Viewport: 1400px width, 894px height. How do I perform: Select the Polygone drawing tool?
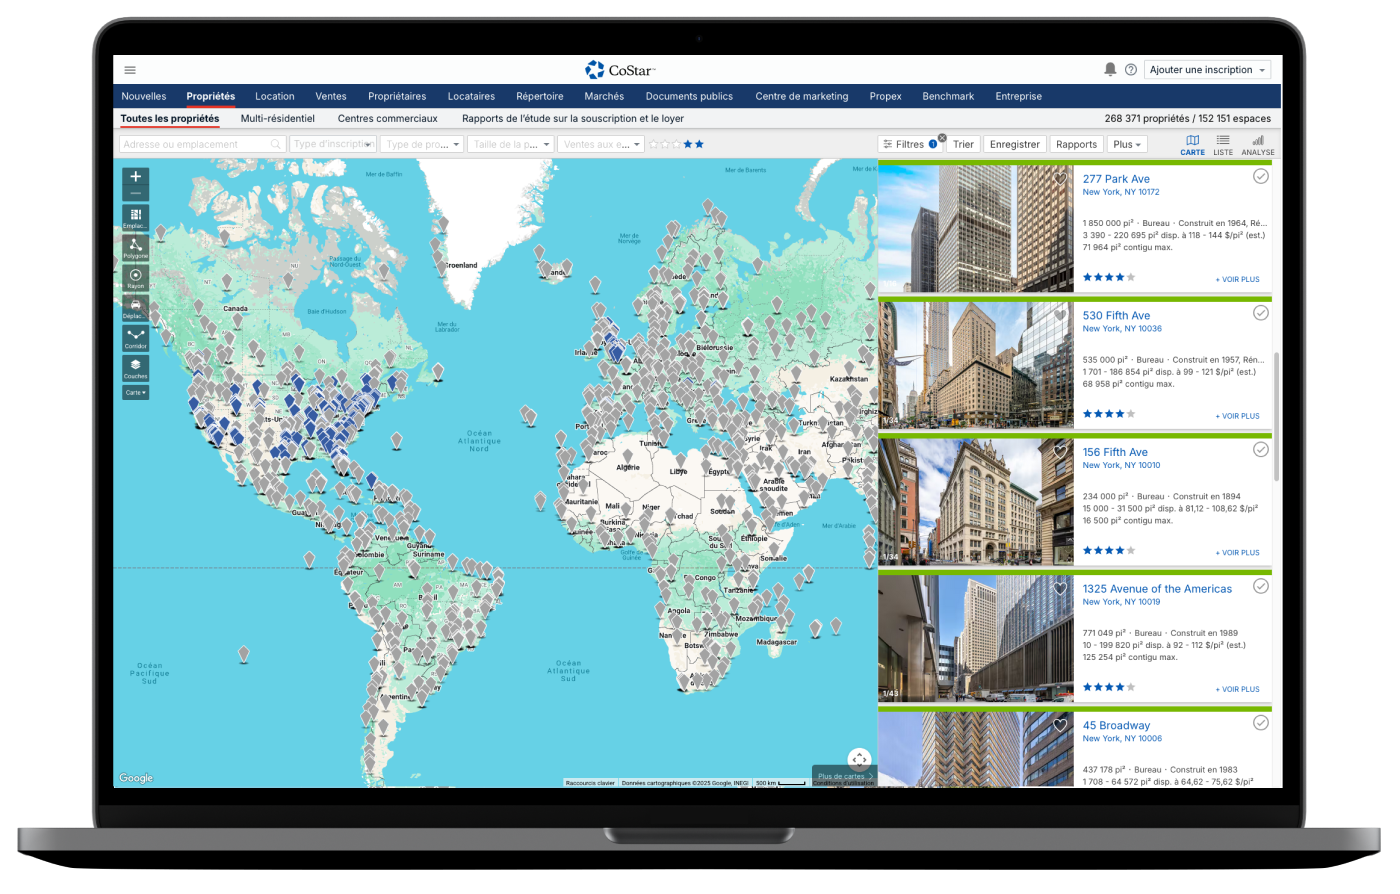click(135, 247)
